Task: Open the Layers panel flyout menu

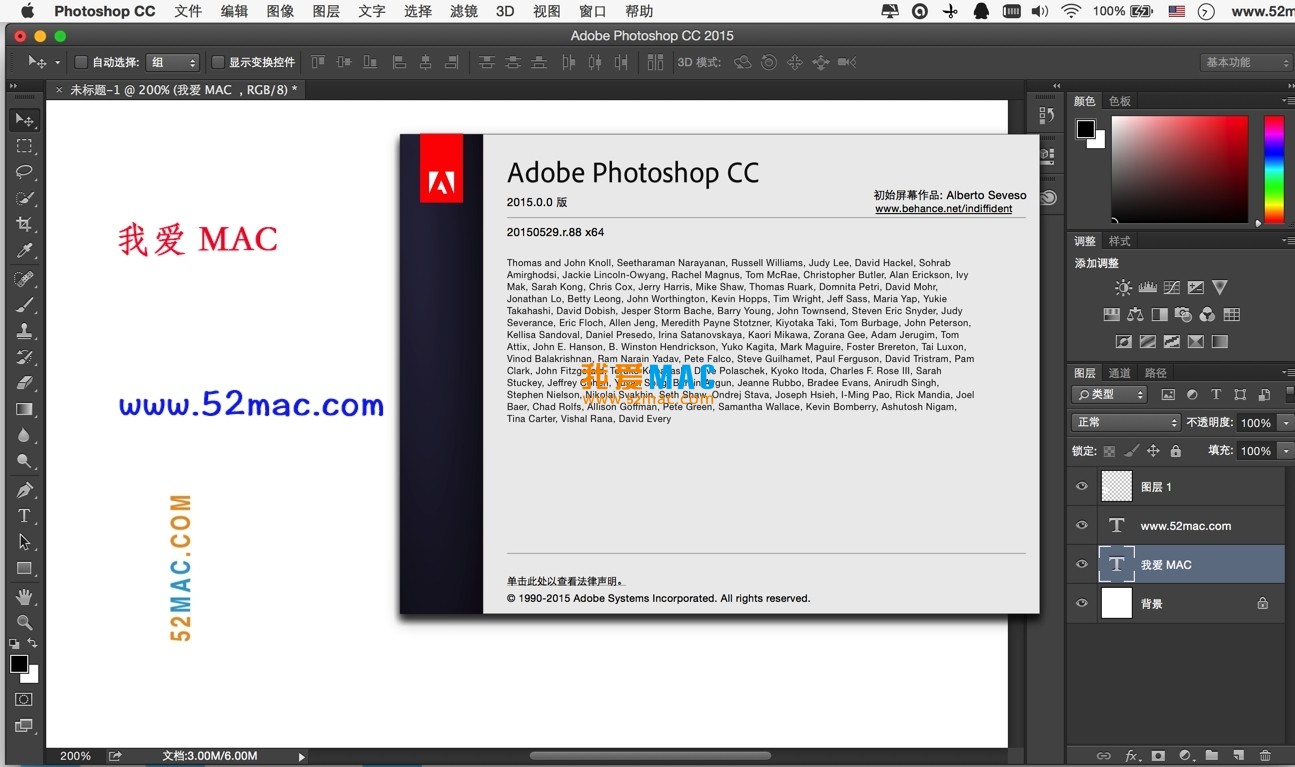Action: click(1287, 373)
